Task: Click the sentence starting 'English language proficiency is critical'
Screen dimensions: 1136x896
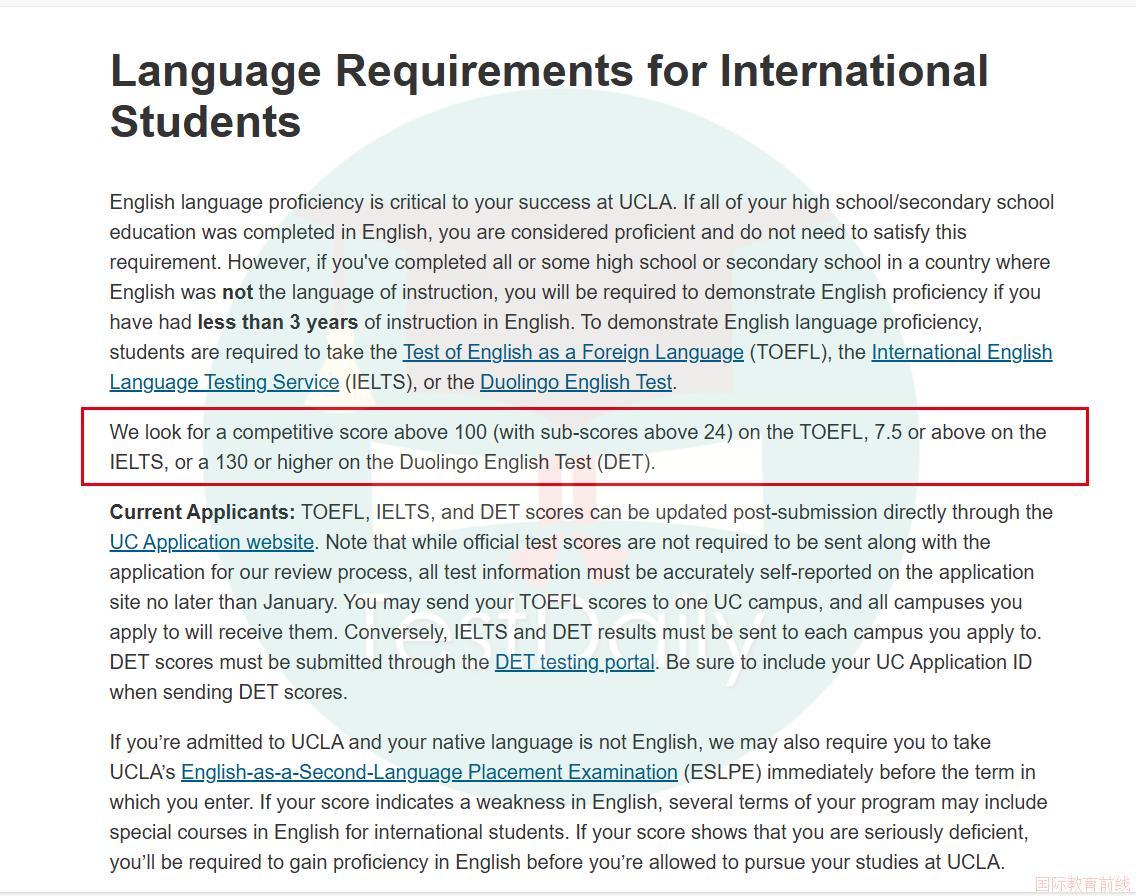Action: point(394,202)
